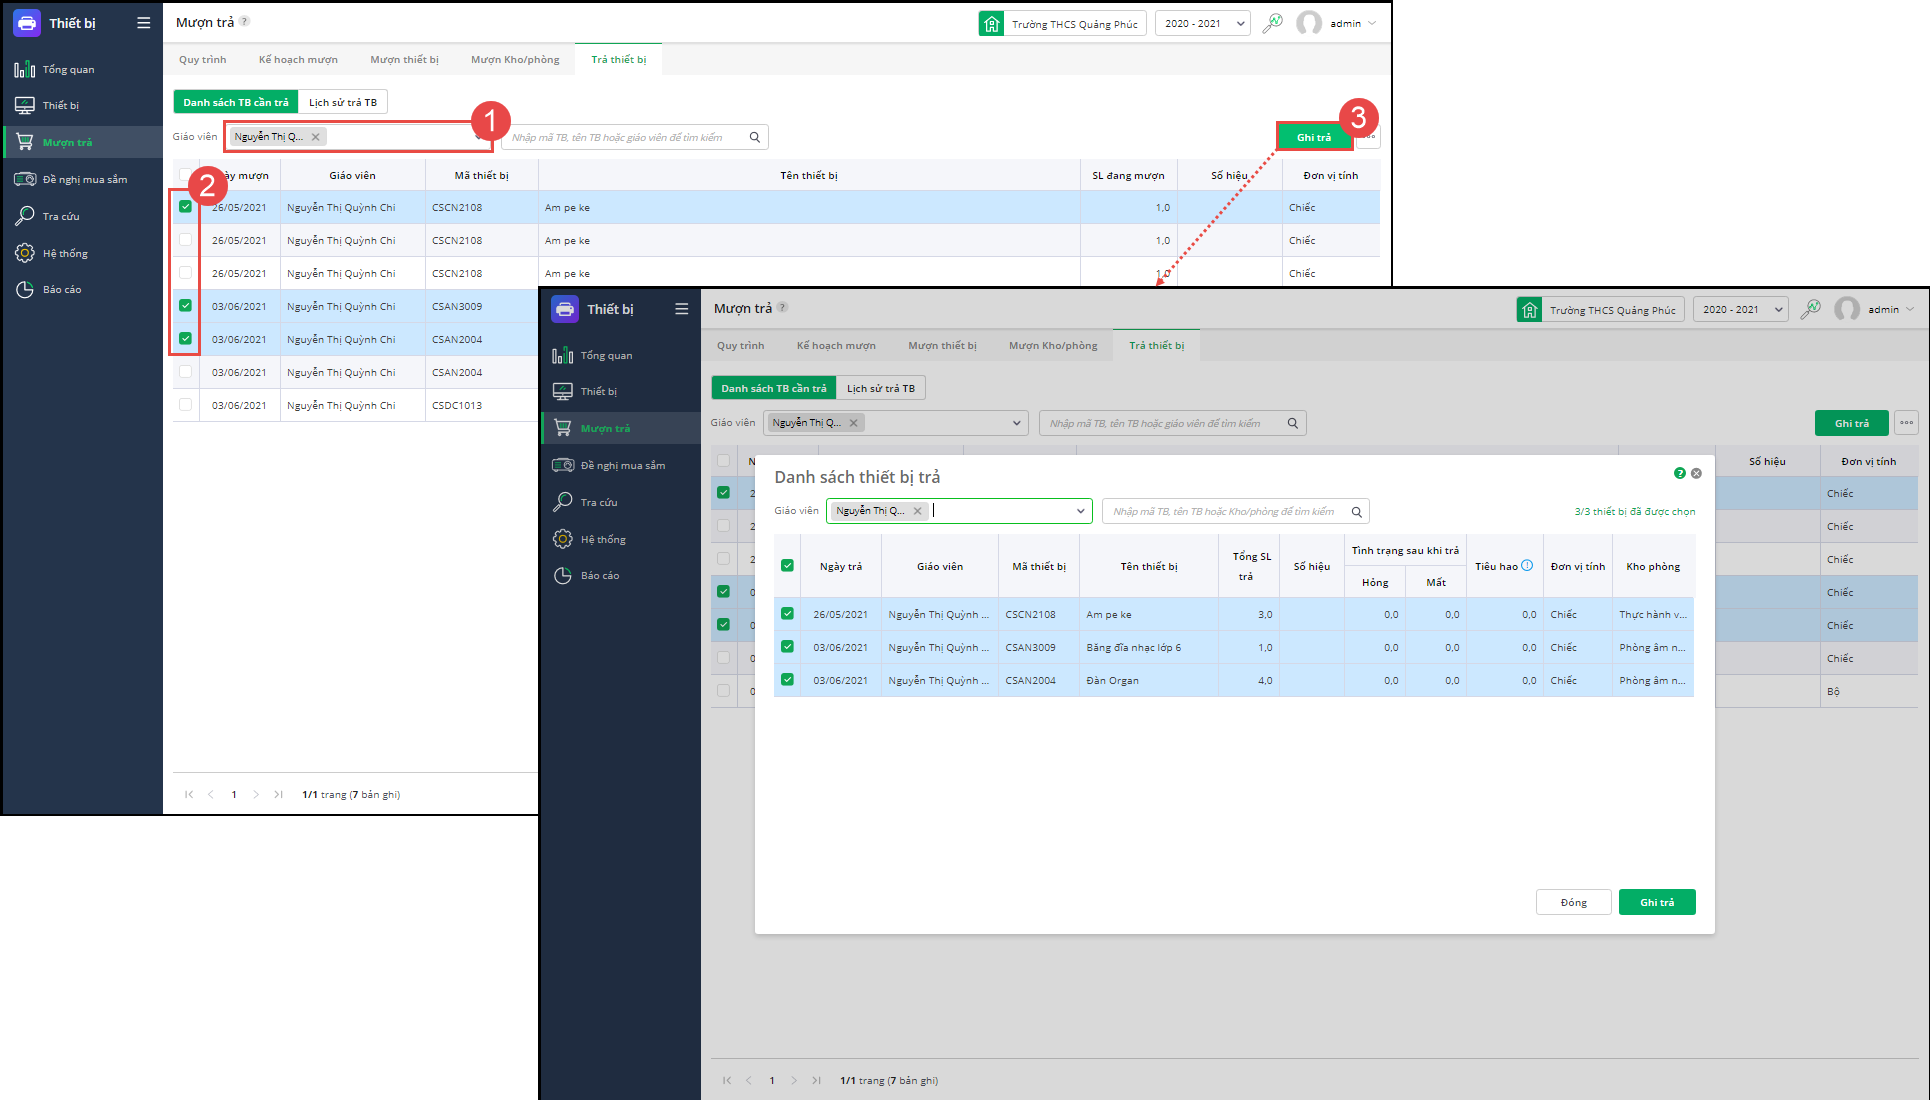The height and width of the screenshot is (1100, 1930).
Task: Click the Tiêu hao info icon in the dialog table header
Action: 1527,565
